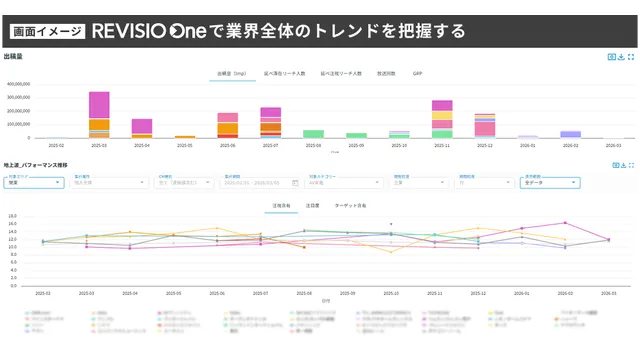Click the yellow line low point at 2025-10
The height and width of the screenshot is (360, 640).
pyautogui.click(x=391, y=252)
